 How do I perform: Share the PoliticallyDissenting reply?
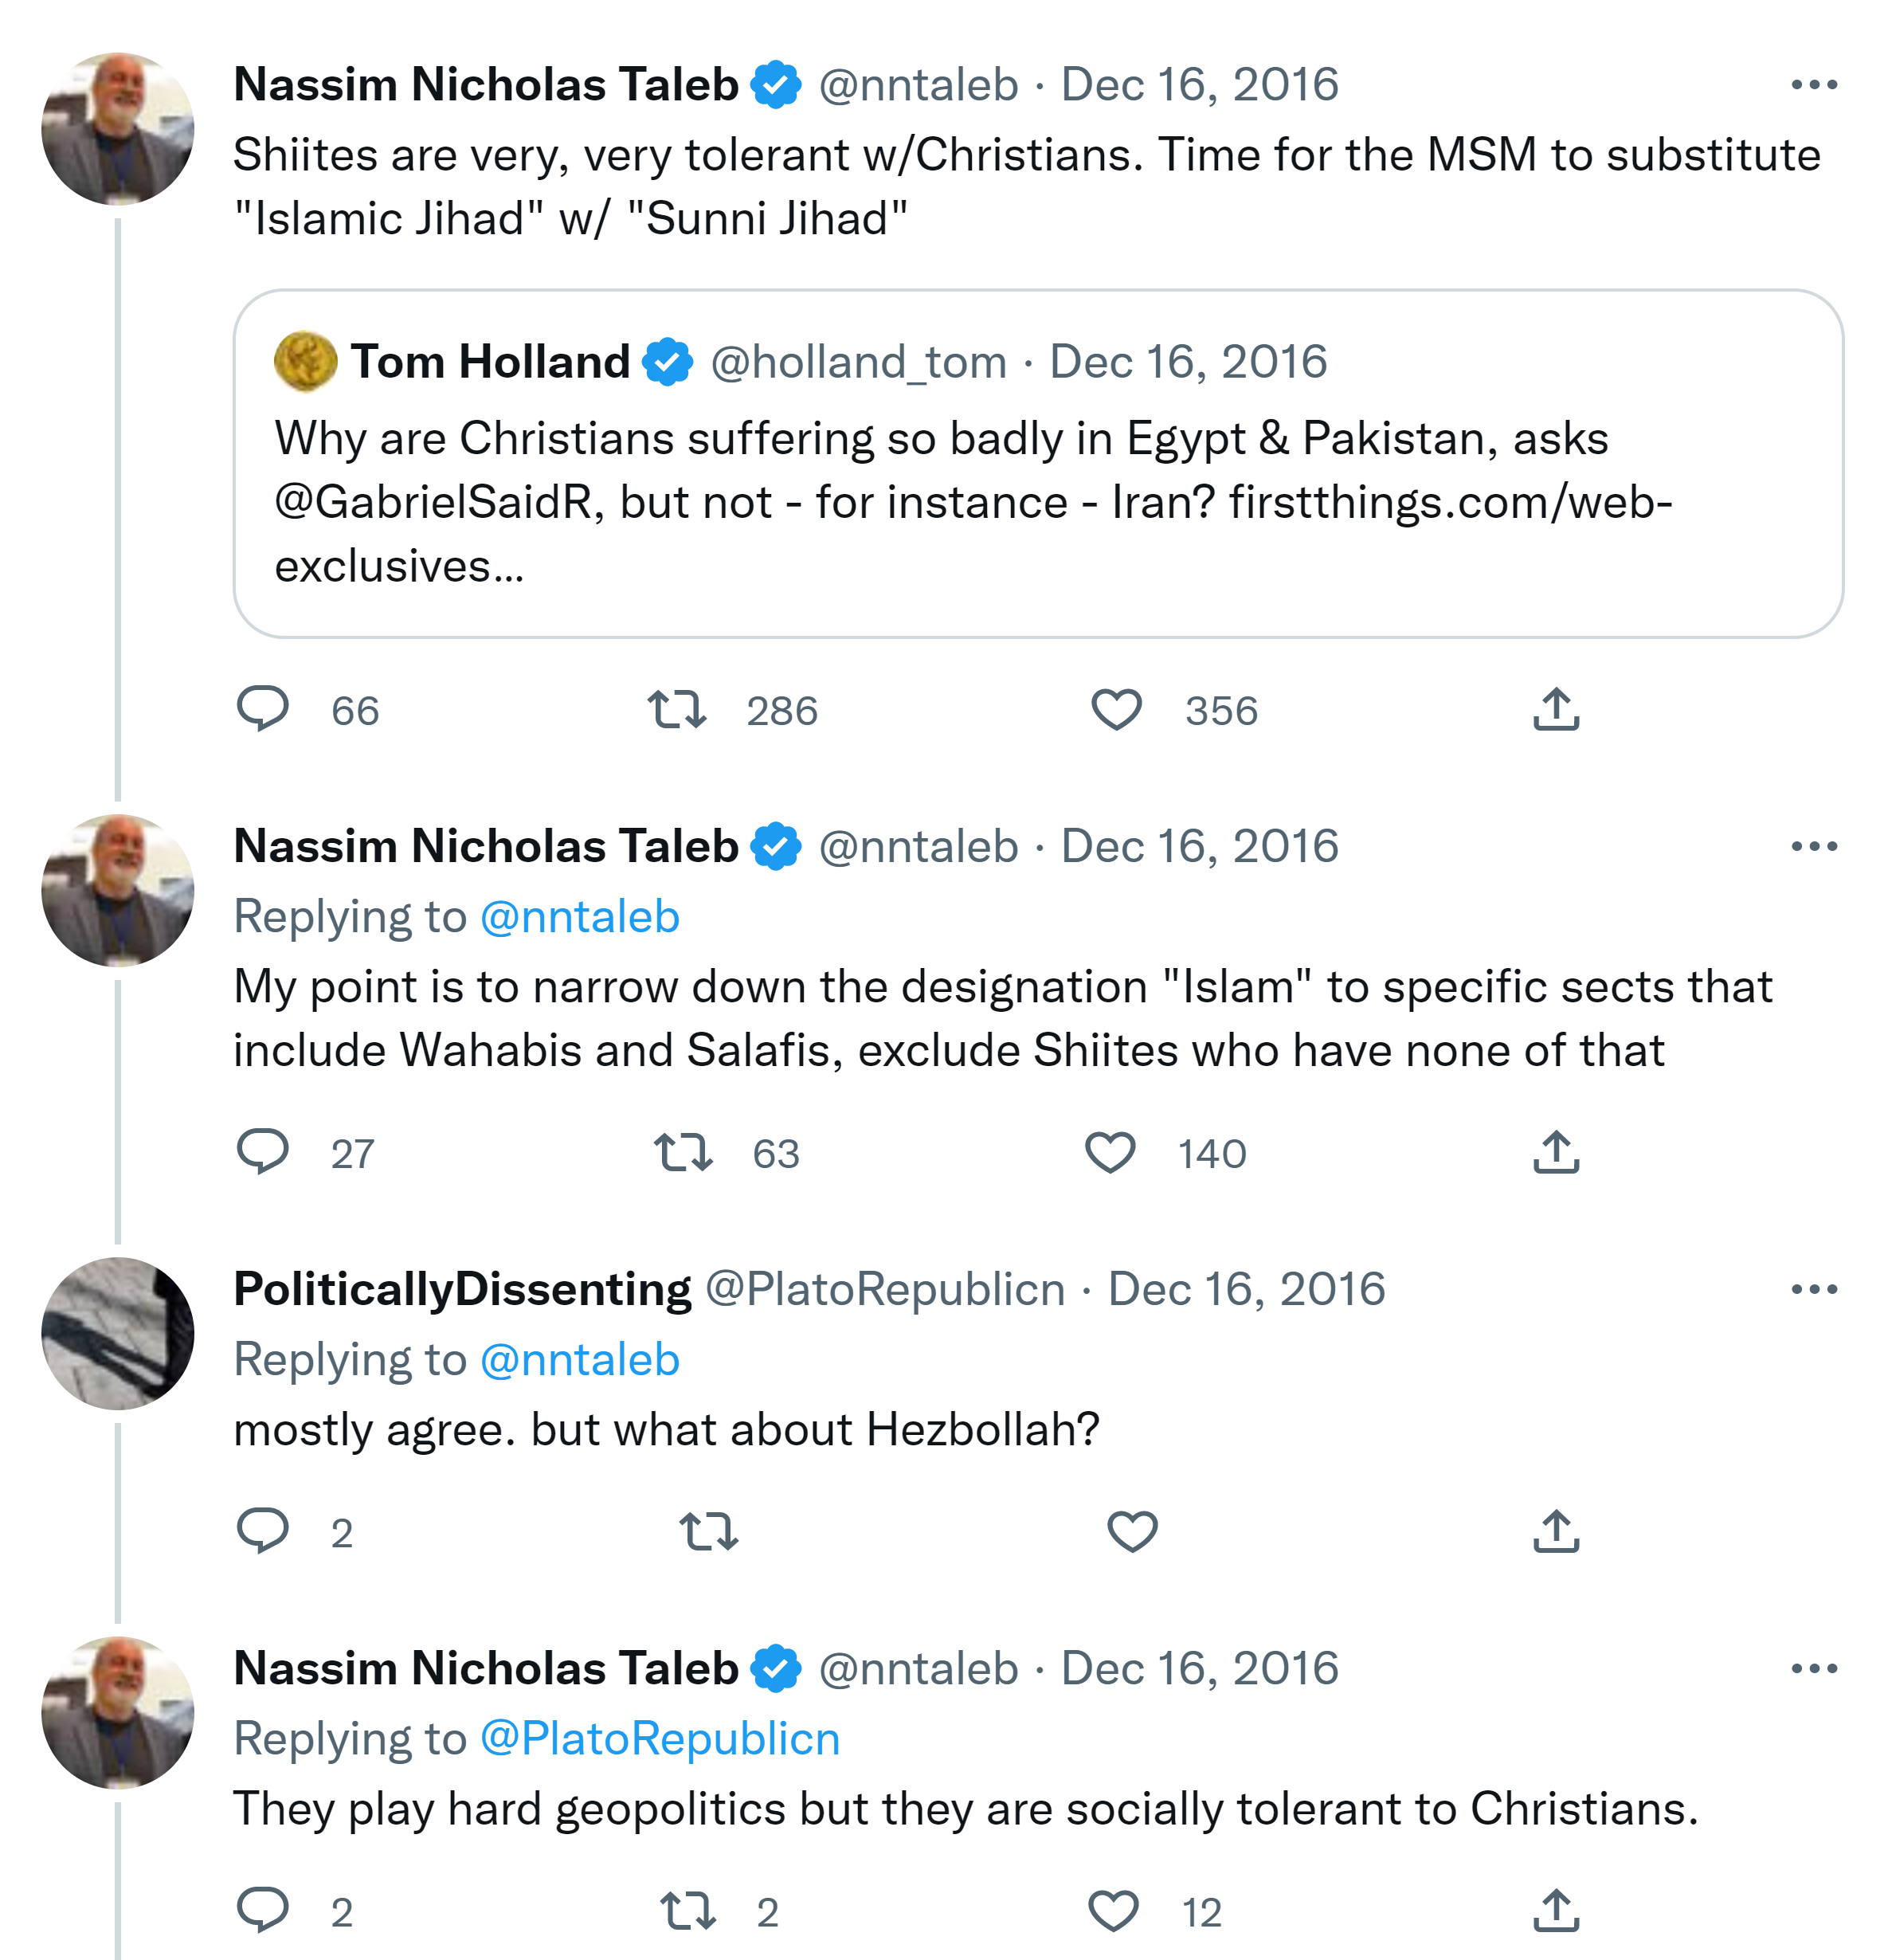[1555, 1531]
